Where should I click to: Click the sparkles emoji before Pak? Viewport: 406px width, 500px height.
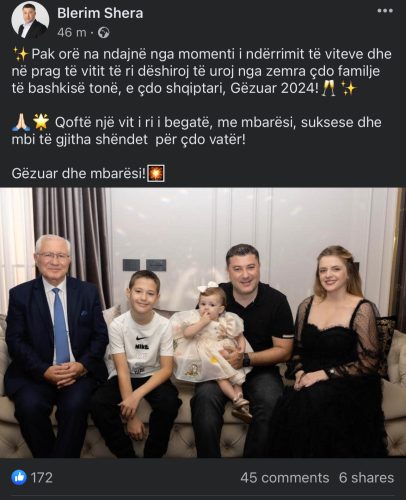tap(21, 55)
